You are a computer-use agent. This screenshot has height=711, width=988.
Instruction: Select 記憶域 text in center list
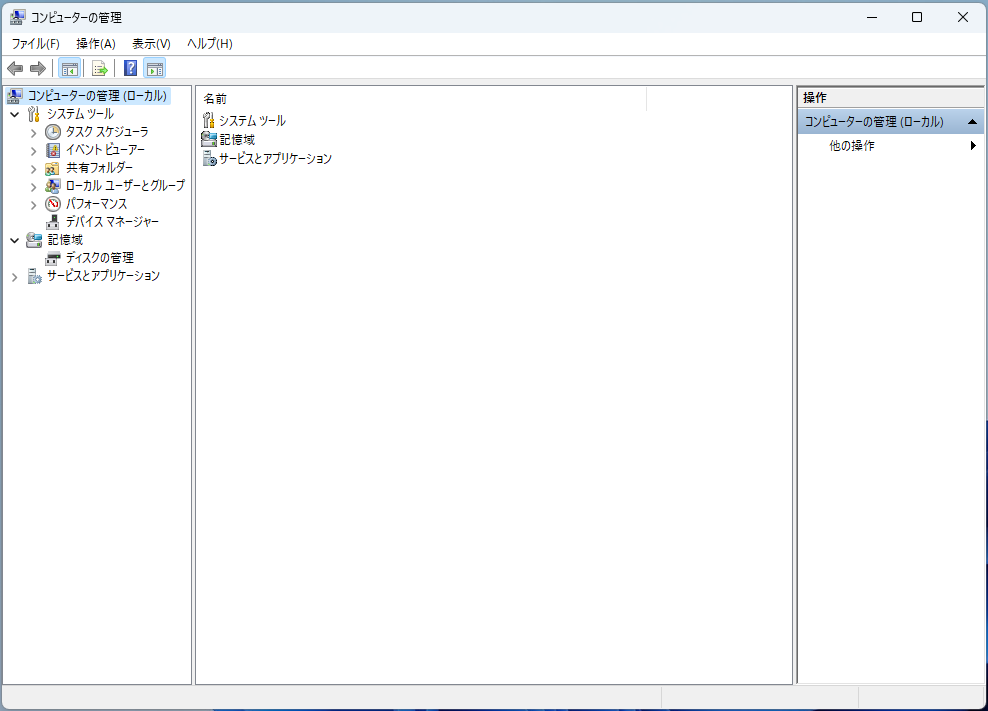pyautogui.click(x=237, y=139)
